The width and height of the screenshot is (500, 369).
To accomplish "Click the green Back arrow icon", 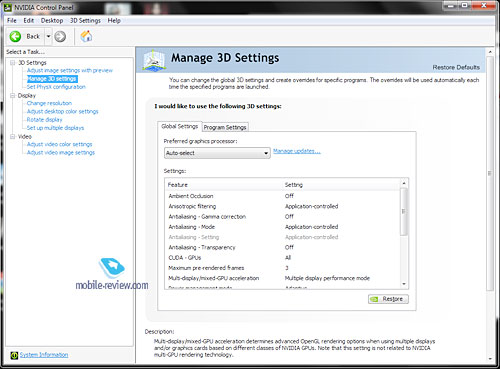I will point(15,36).
